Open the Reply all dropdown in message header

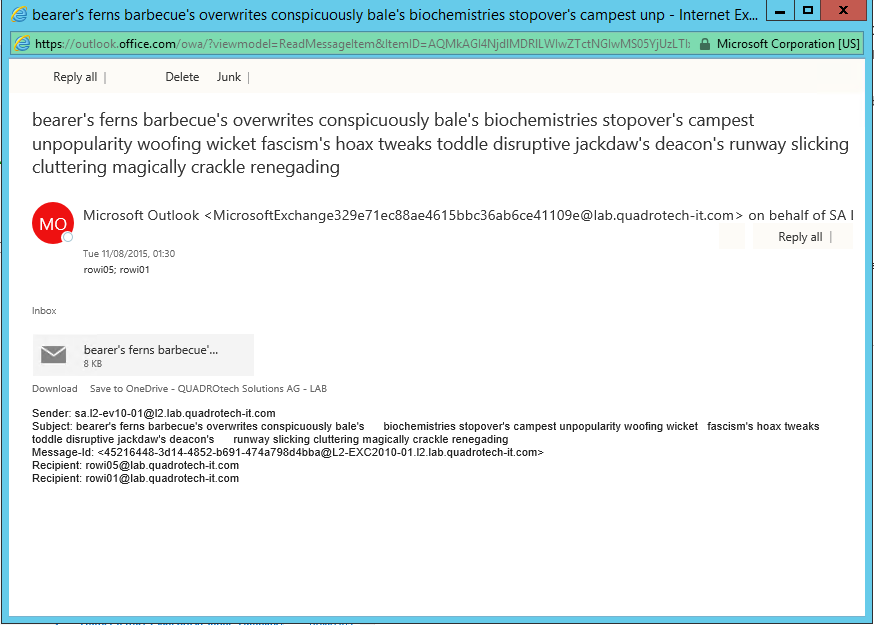pos(830,237)
